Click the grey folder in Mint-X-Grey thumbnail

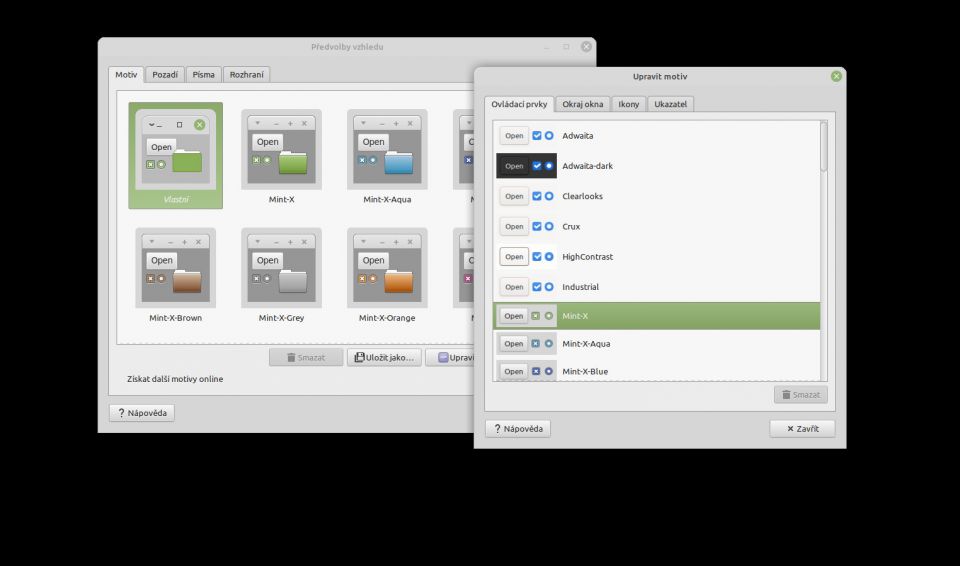[x=293, y=281]
